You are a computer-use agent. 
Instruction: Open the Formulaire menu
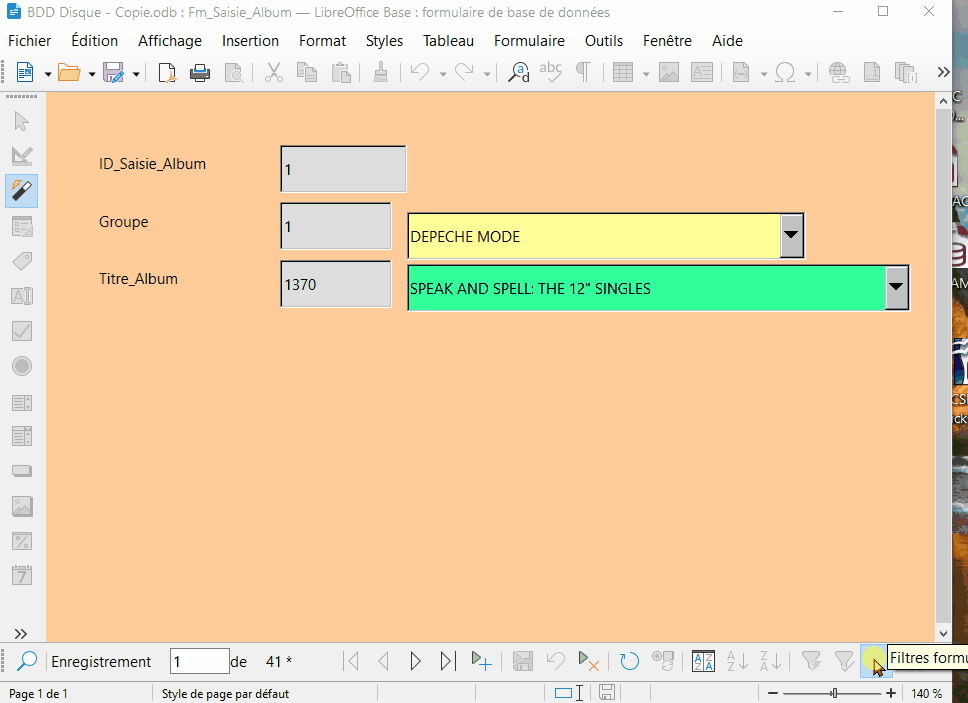pyautogui.click(x=529, y=41)
